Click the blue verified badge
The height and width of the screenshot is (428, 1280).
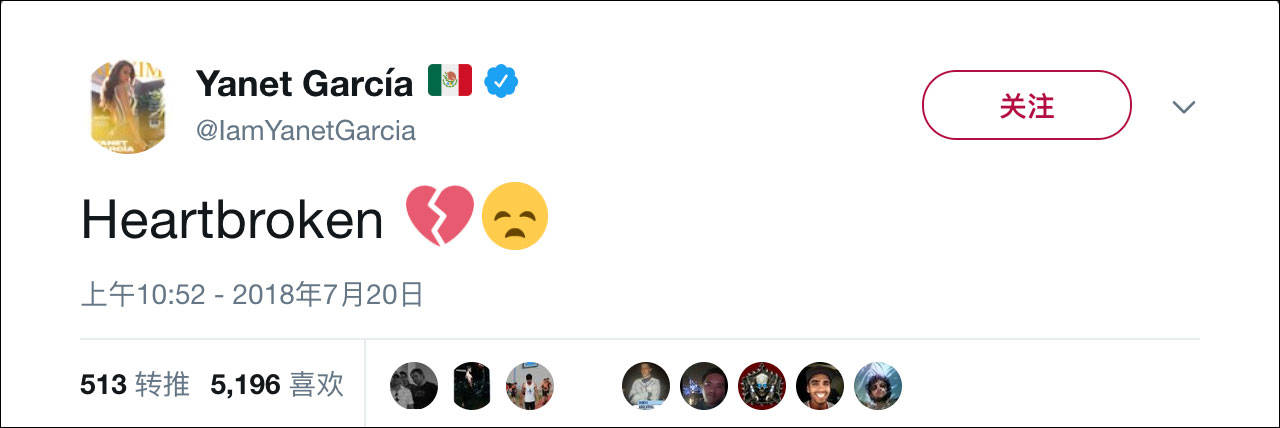click(x=500, y=82)
